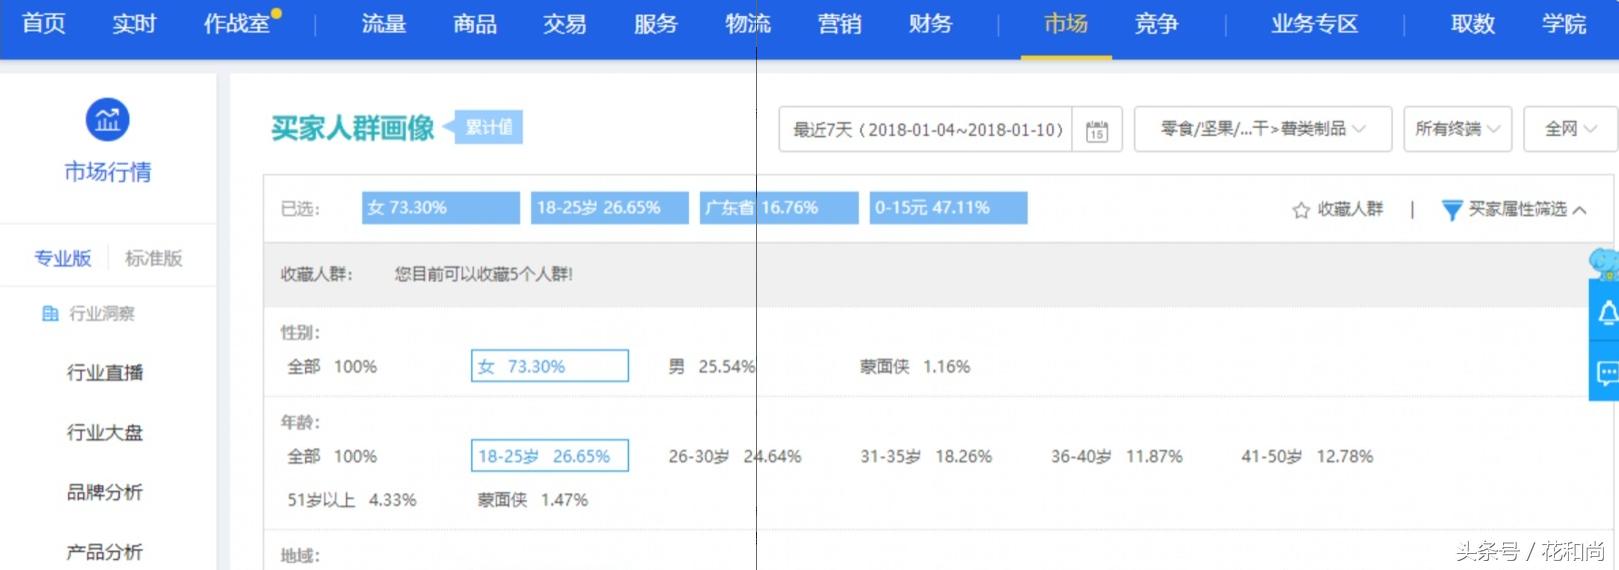Remove selected tag 广东省 16.76%
The width and height of the screenshot is (1619, 570).
point(779,208)
